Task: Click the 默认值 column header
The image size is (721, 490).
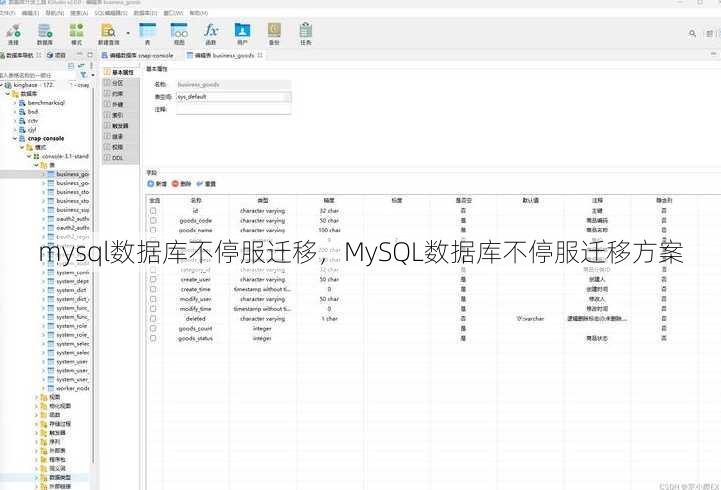Action: point(530,200)
